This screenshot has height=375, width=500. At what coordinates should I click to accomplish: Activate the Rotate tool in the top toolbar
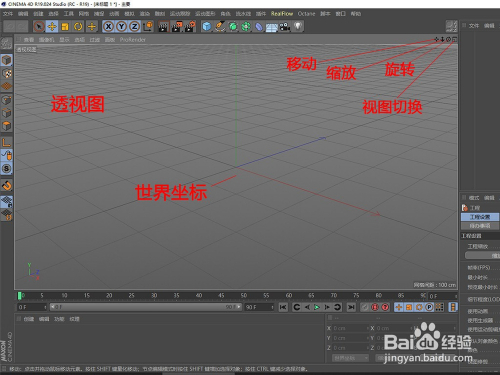(78, 26)
